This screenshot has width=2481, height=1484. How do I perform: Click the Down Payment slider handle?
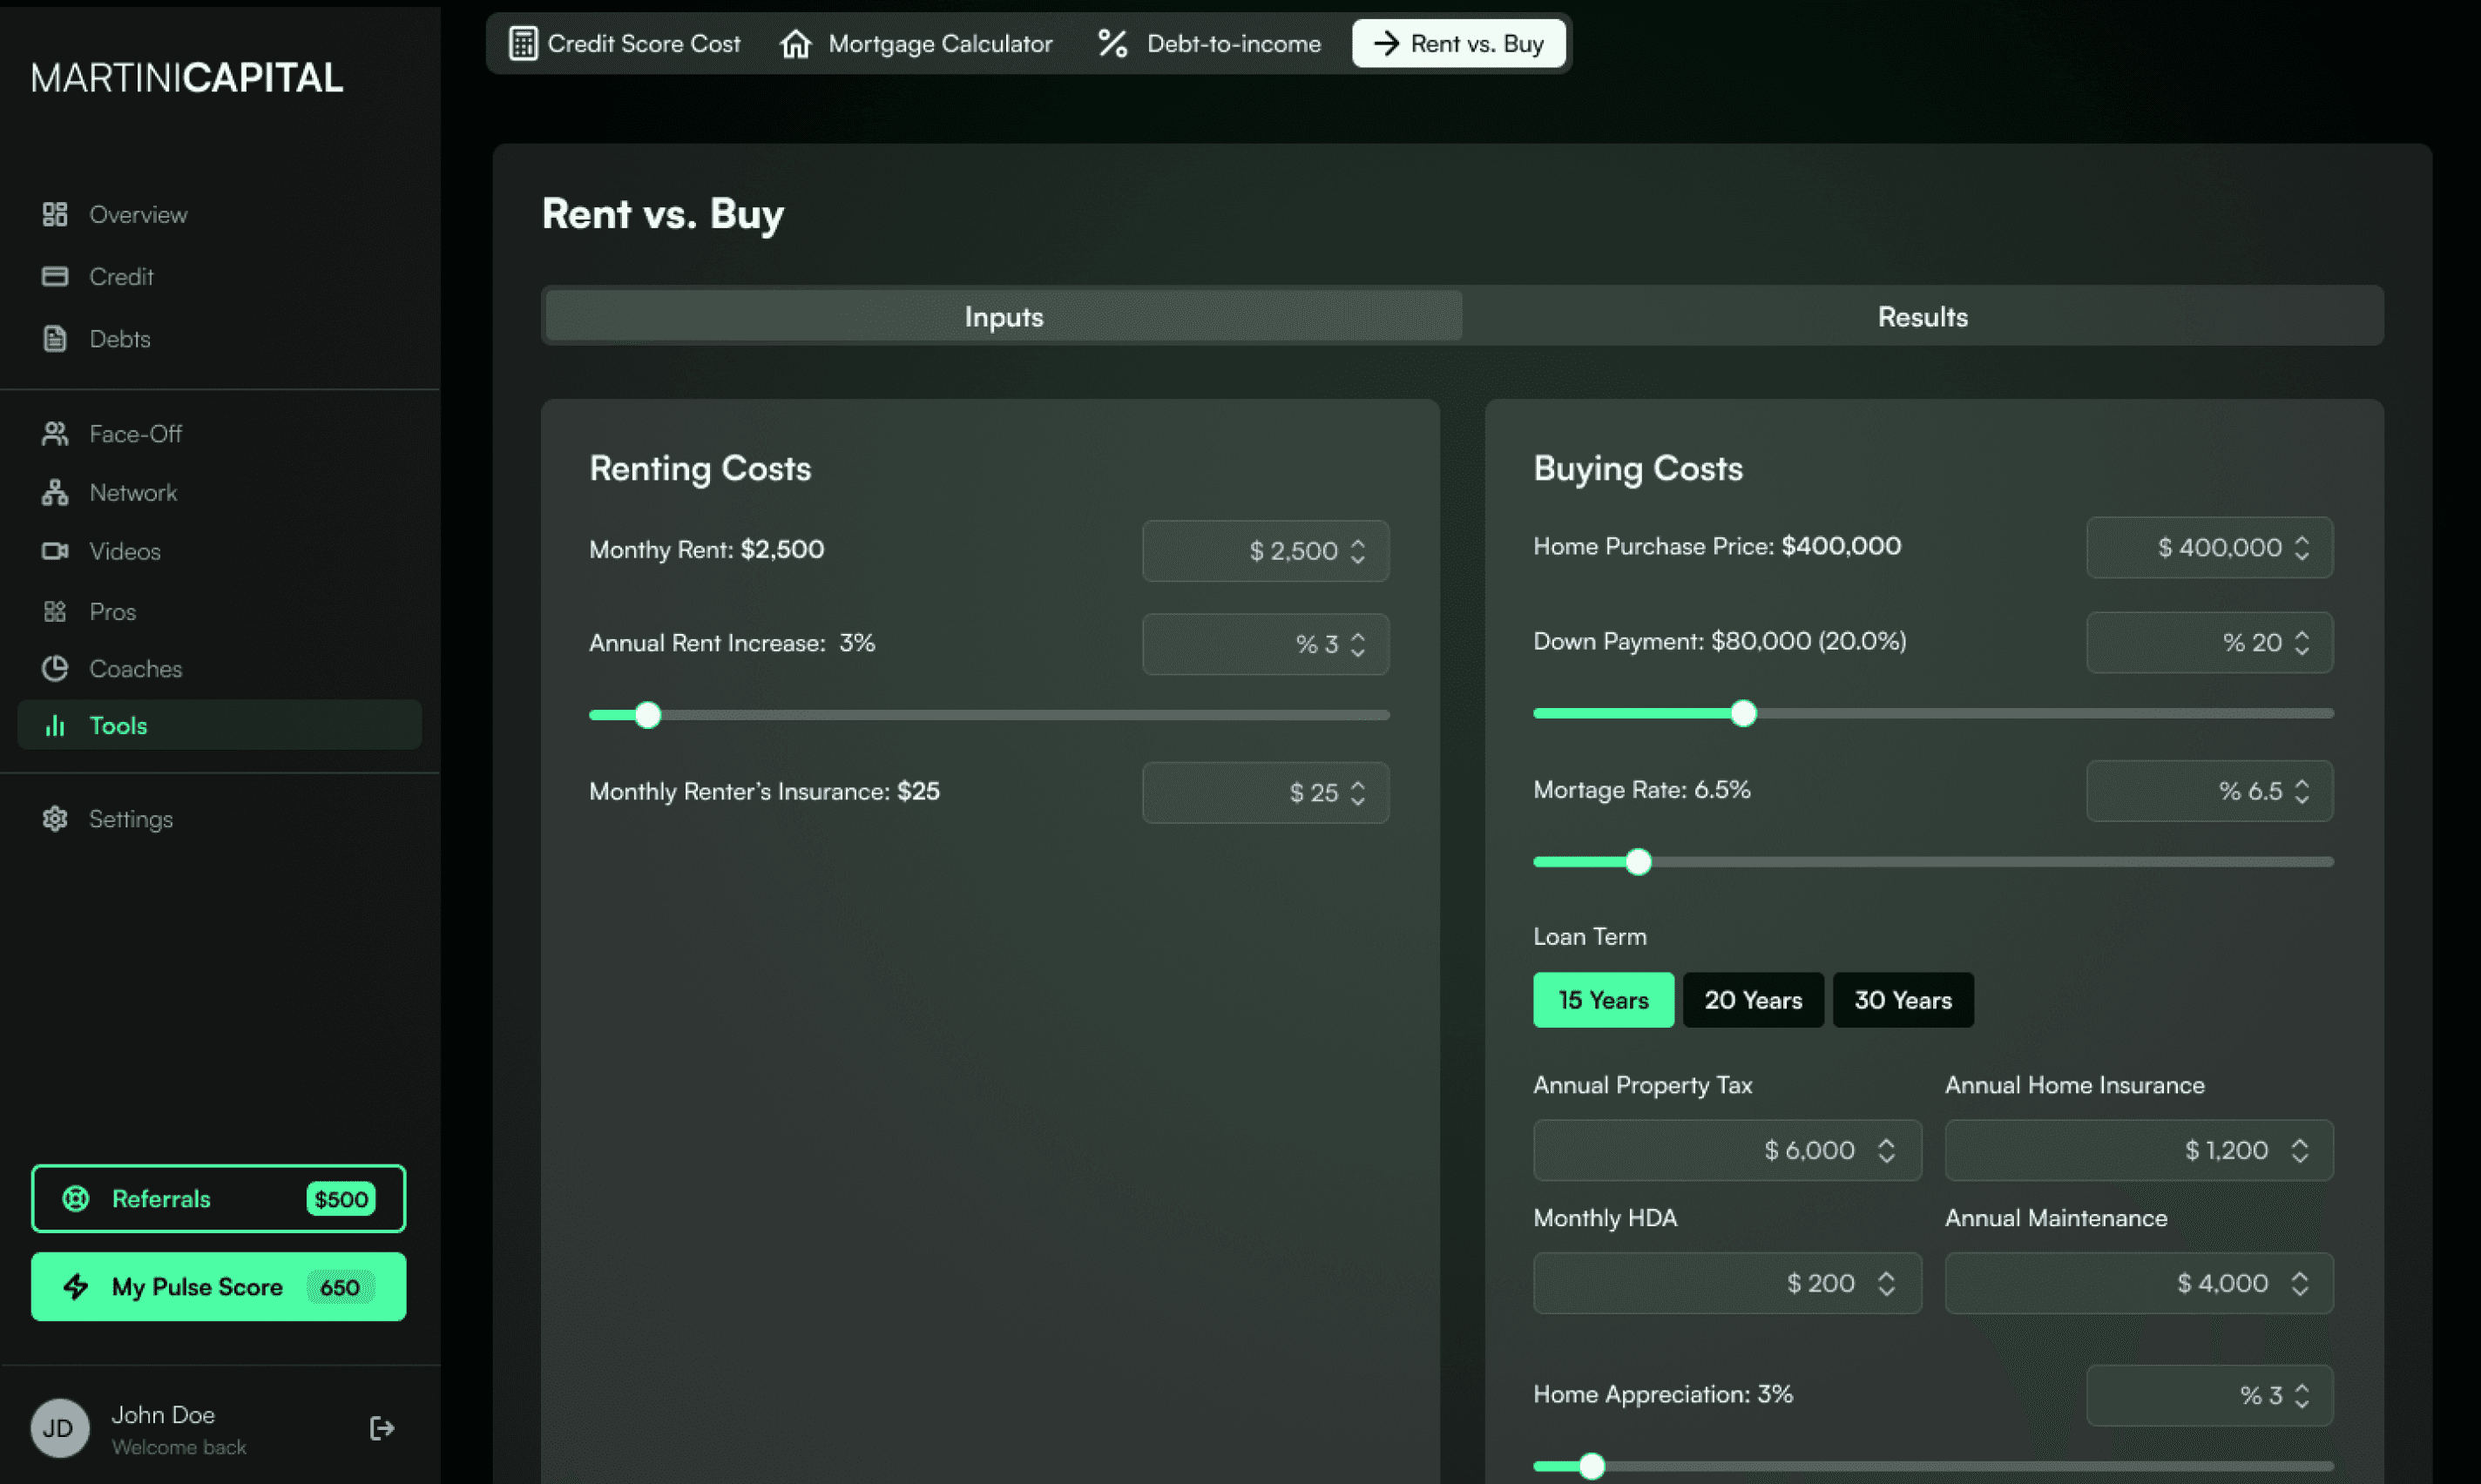[1743, 714]
